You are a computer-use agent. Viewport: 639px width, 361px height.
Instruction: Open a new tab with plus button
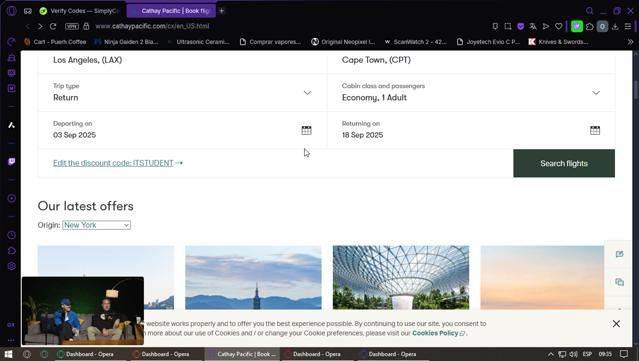222,11
